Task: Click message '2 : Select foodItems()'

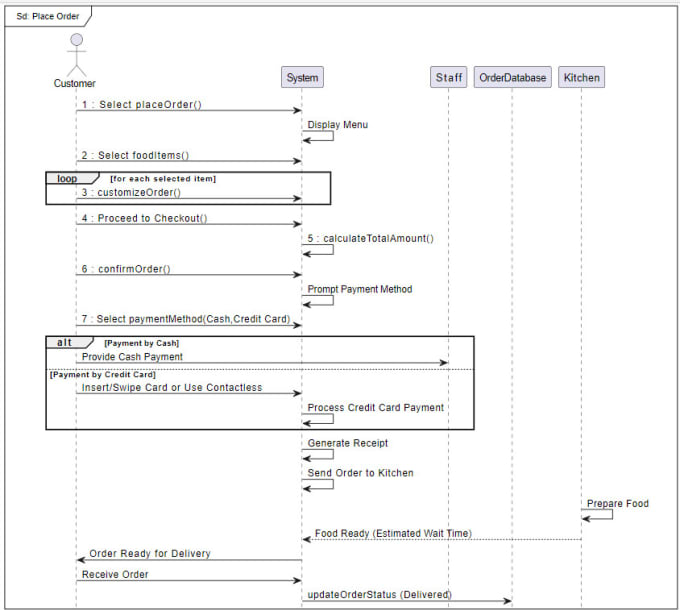Action: [x=135, y=155]
